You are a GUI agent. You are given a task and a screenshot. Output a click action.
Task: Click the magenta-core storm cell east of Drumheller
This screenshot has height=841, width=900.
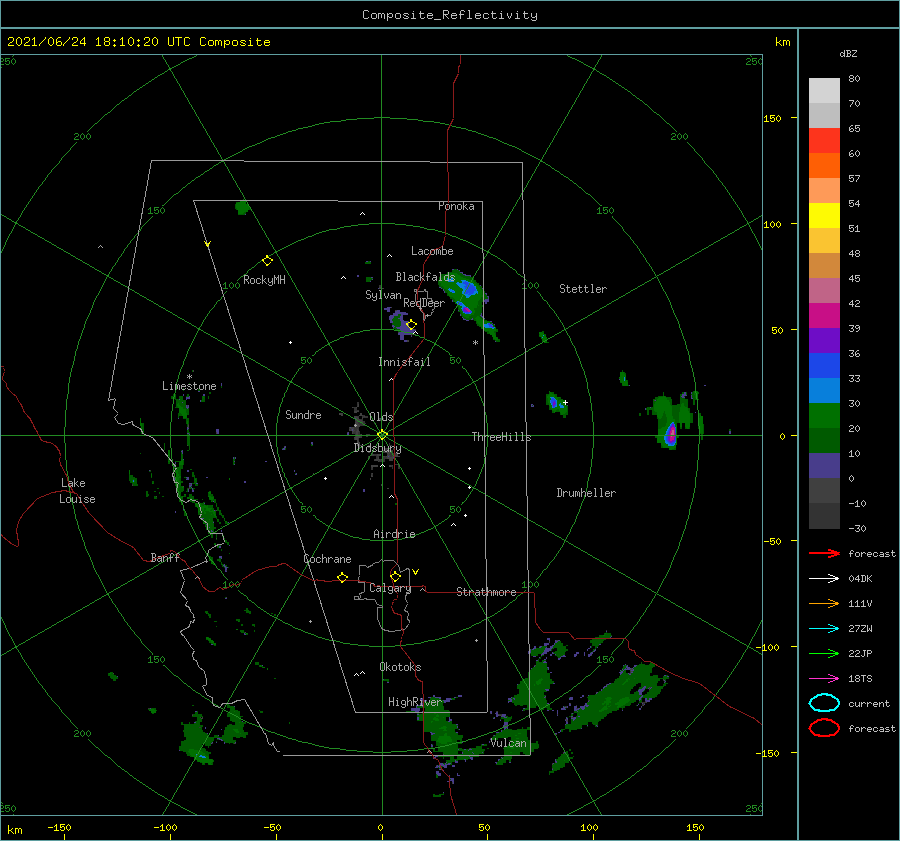[670, 435]
